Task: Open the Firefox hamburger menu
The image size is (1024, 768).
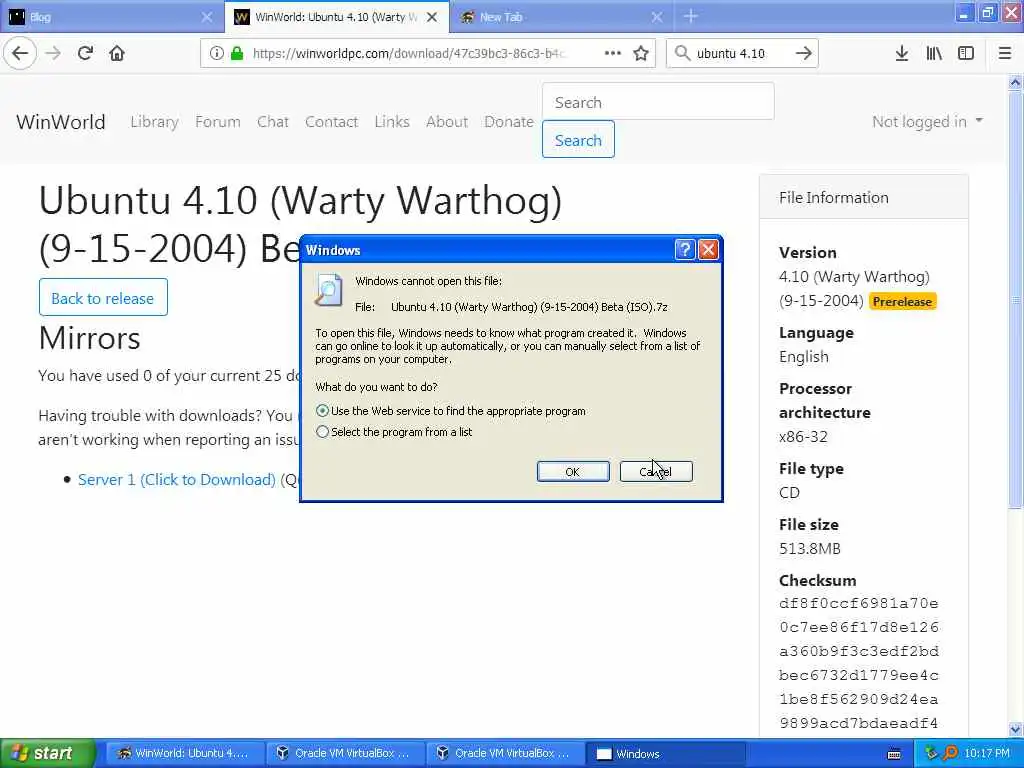Action: click(x=1004, y=54)
